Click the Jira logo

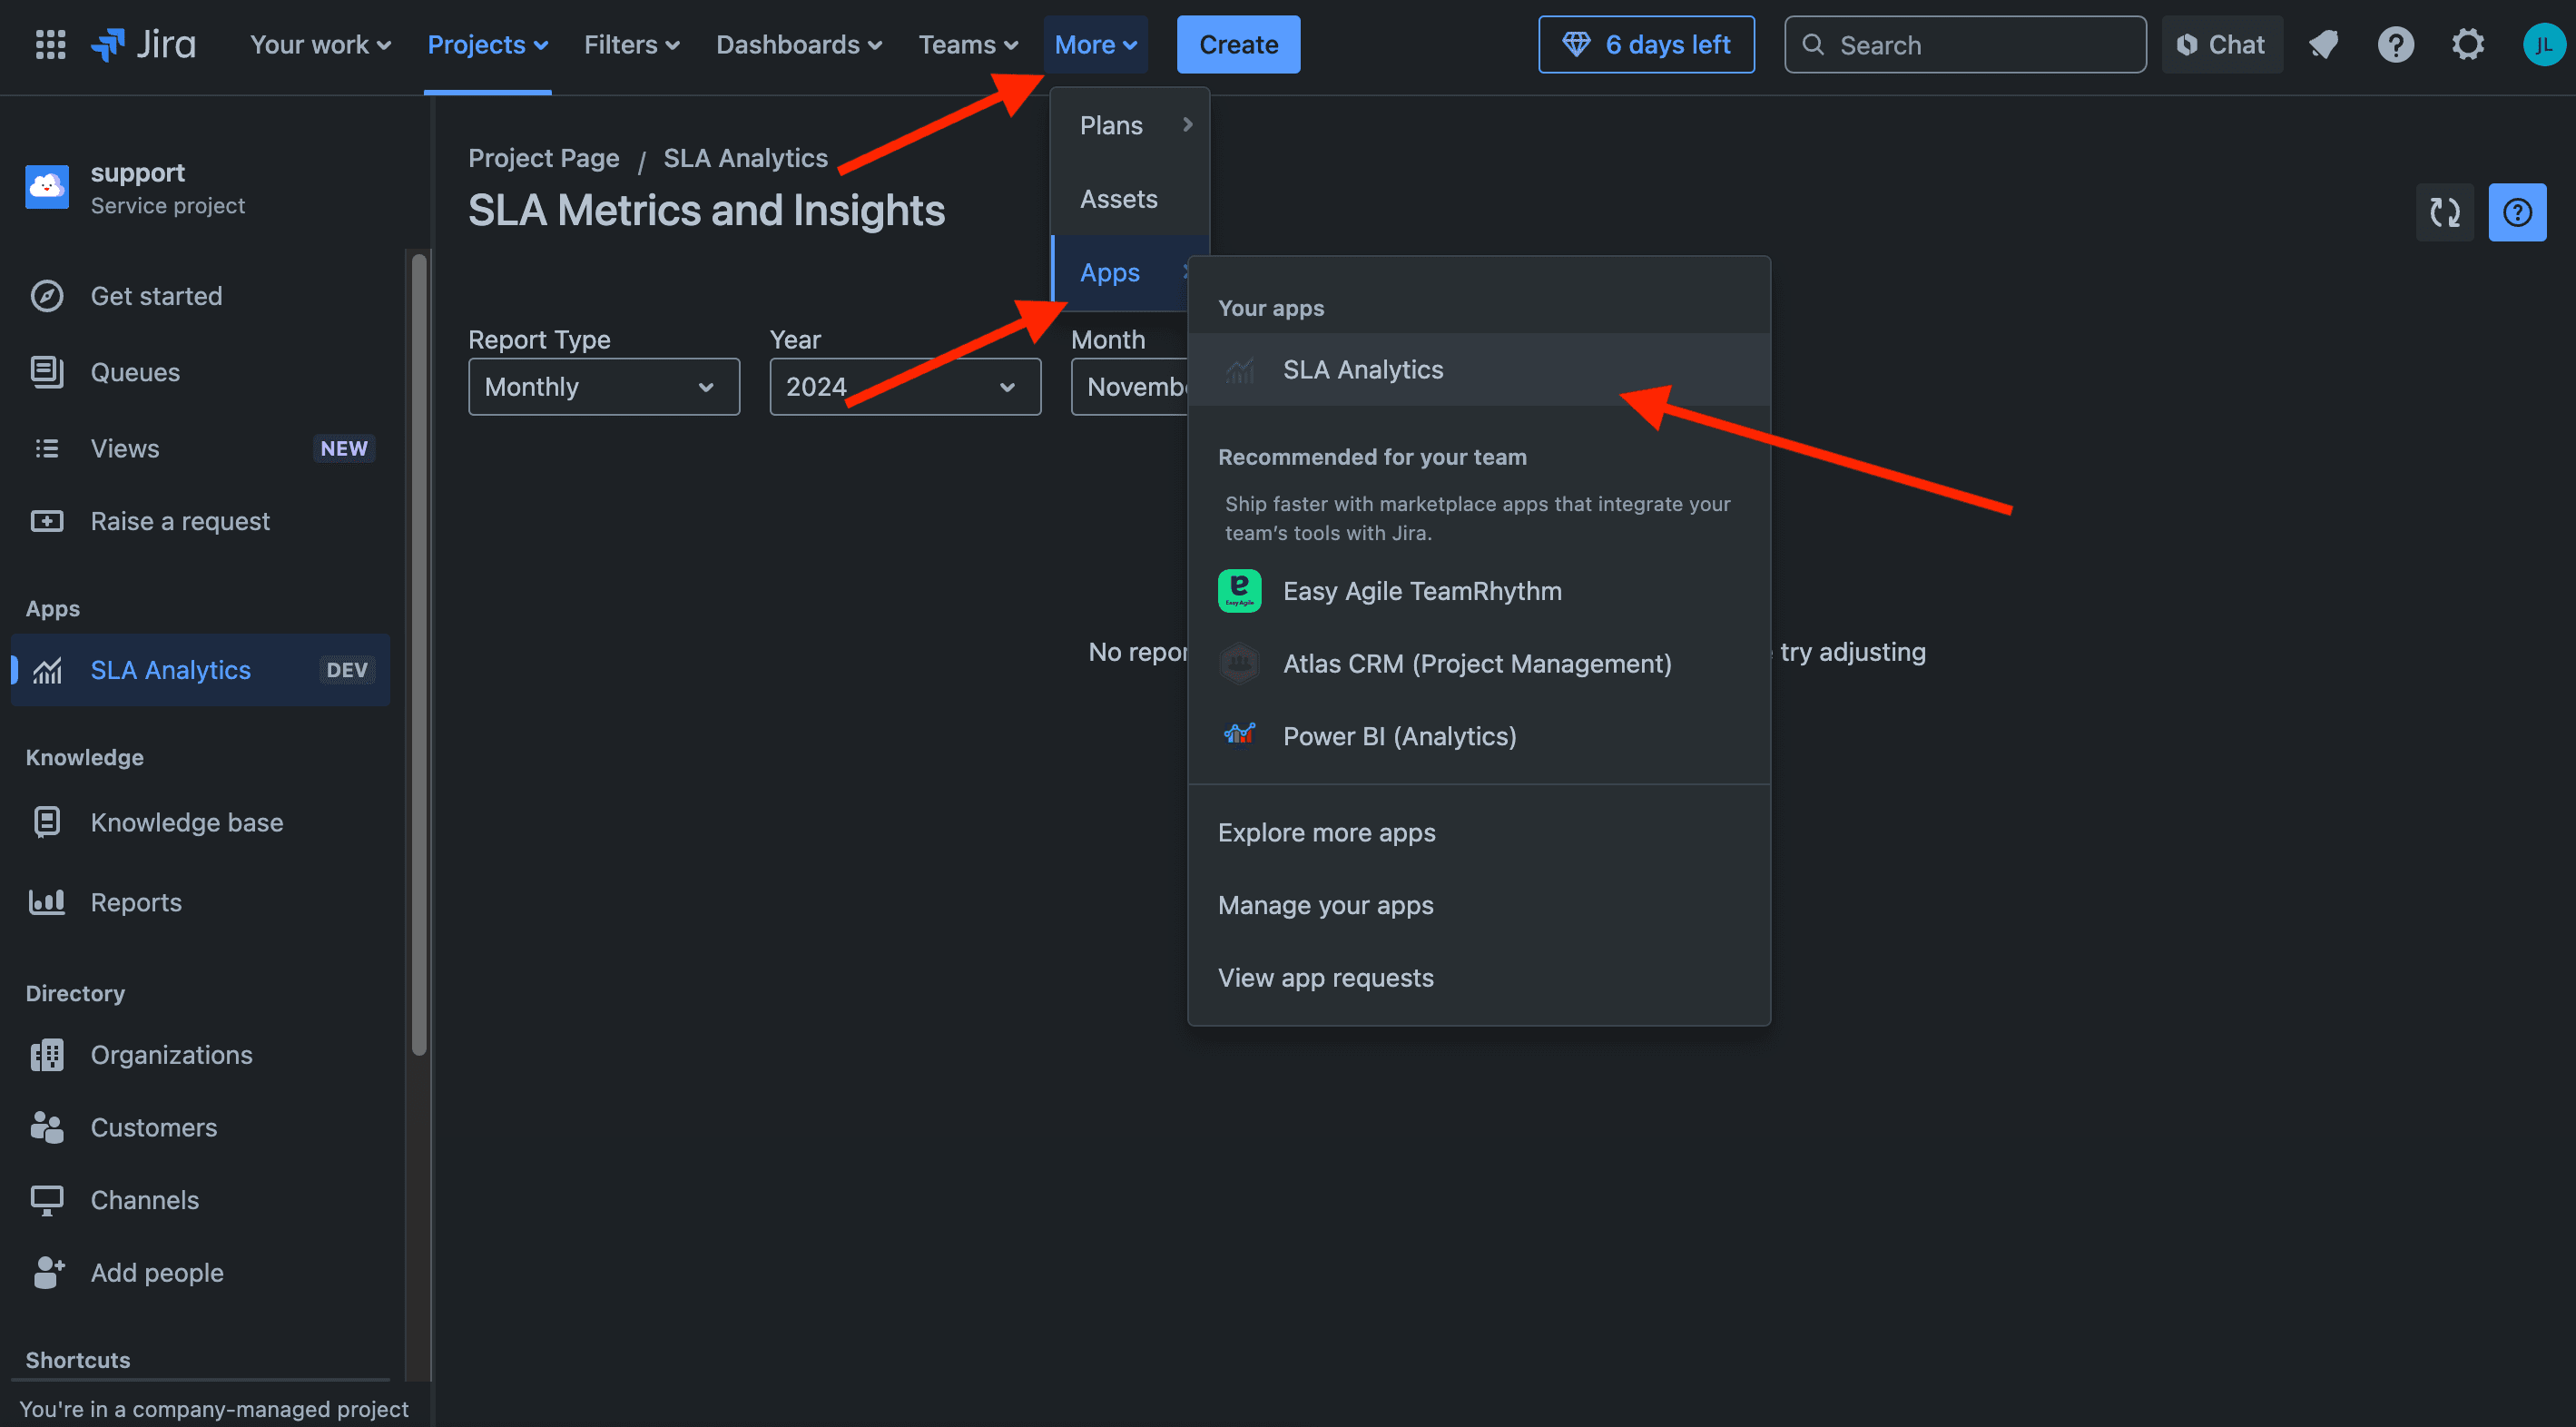[x=143, y=44]
